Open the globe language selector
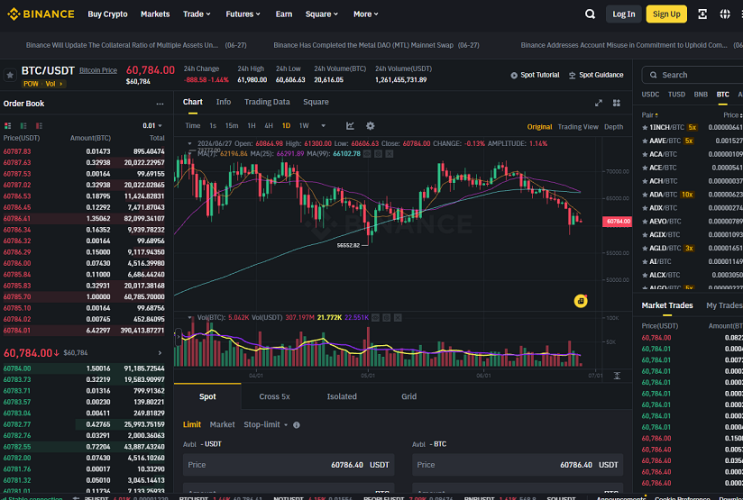Screen dimensions: 743x500 (725, 14)
